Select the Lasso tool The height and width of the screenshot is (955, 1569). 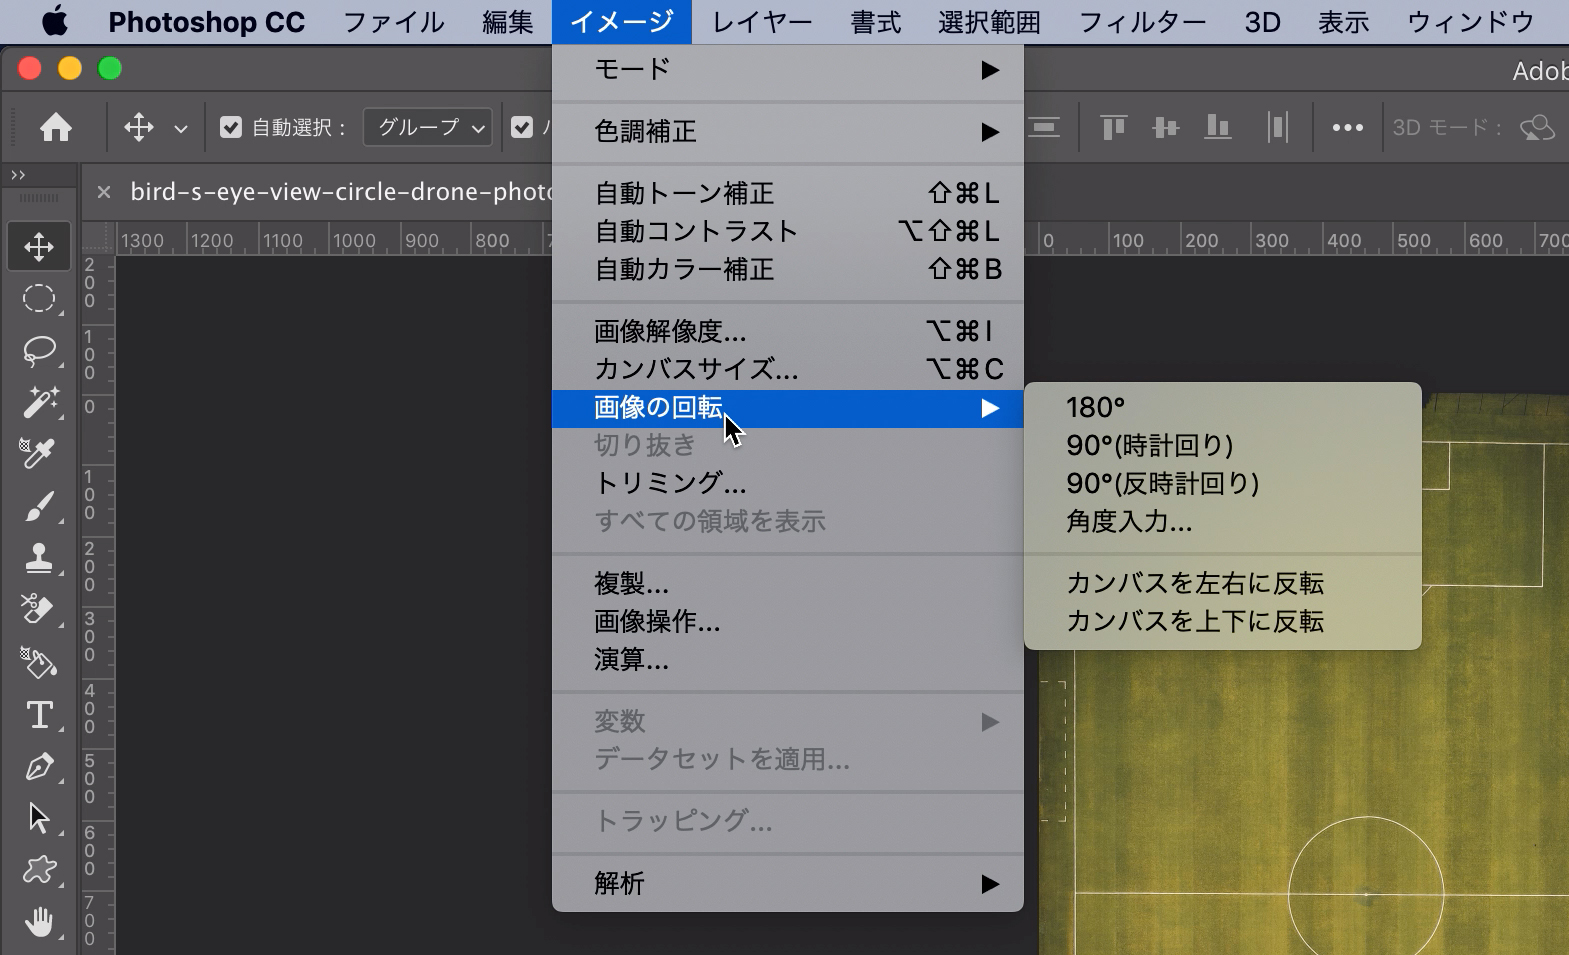pos(39,350)
